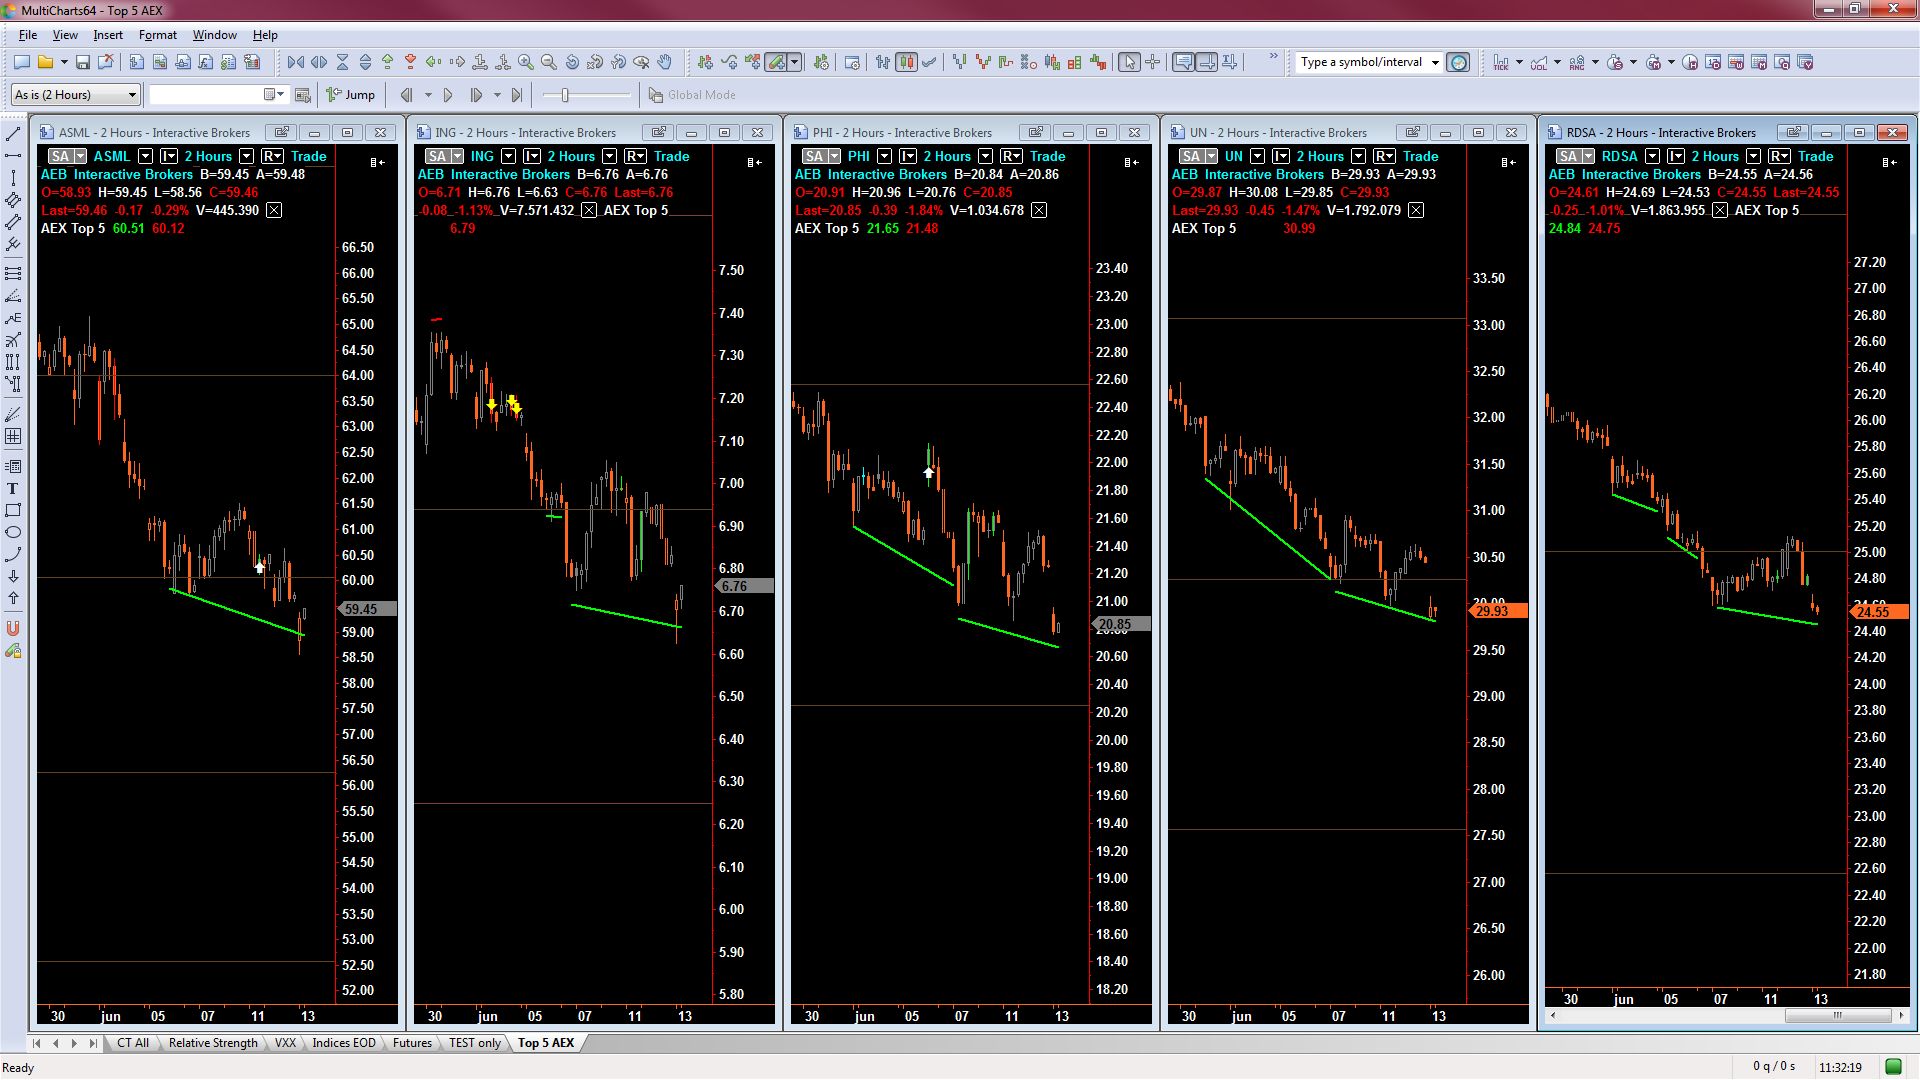Viewport: 1920px width, 1080px height.
Task: Open the ING chart interval dropdown
Action: (609, 156)
